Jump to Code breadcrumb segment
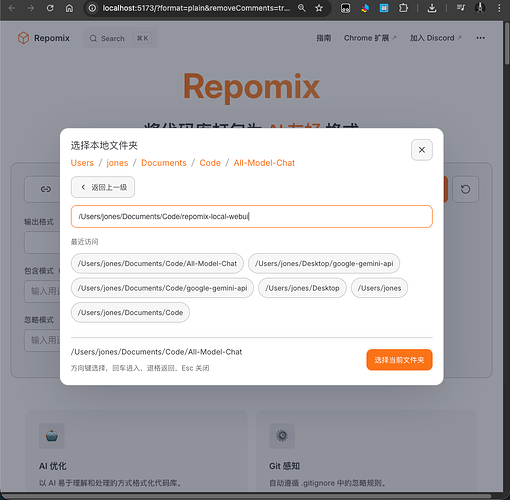Viewport: 510px width, 500px height. 210,163
